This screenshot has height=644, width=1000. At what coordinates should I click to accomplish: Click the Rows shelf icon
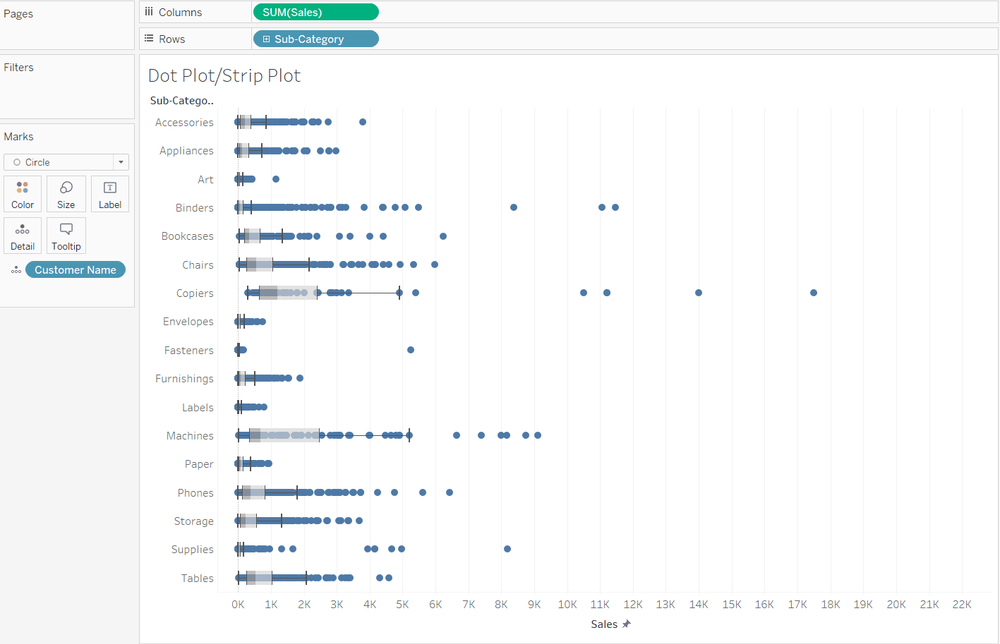149,38
